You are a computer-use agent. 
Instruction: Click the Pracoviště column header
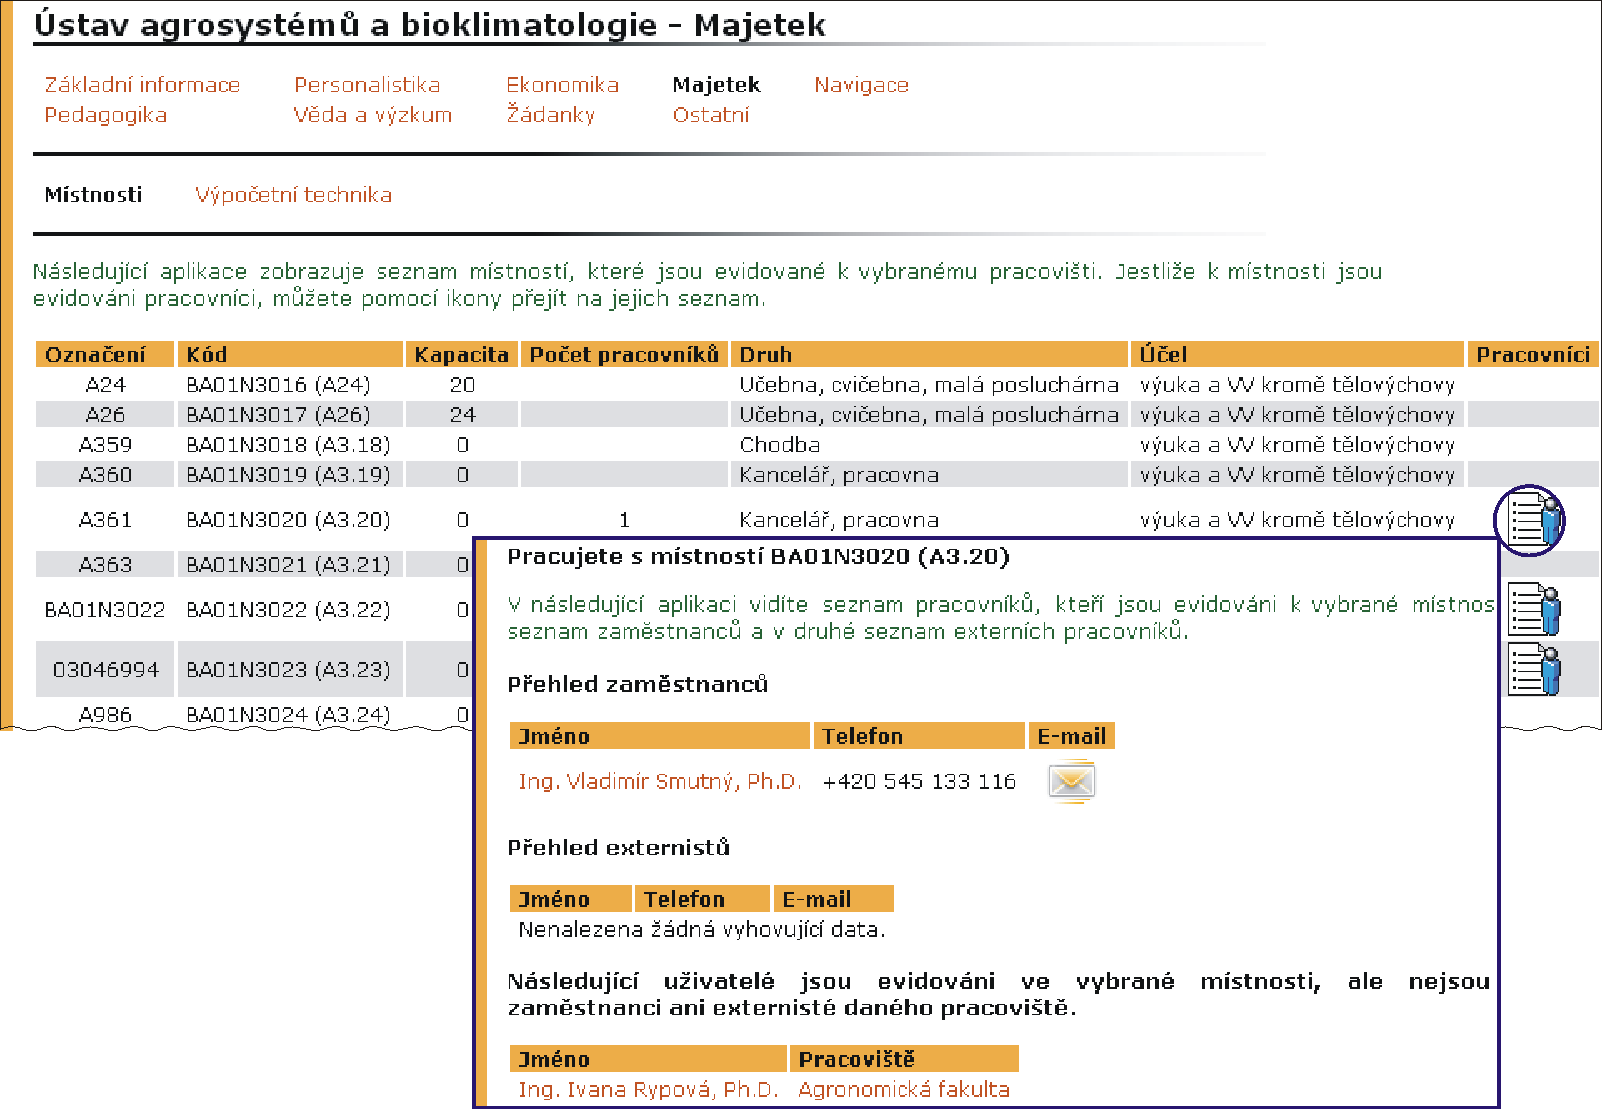[x=904, y=1059]
